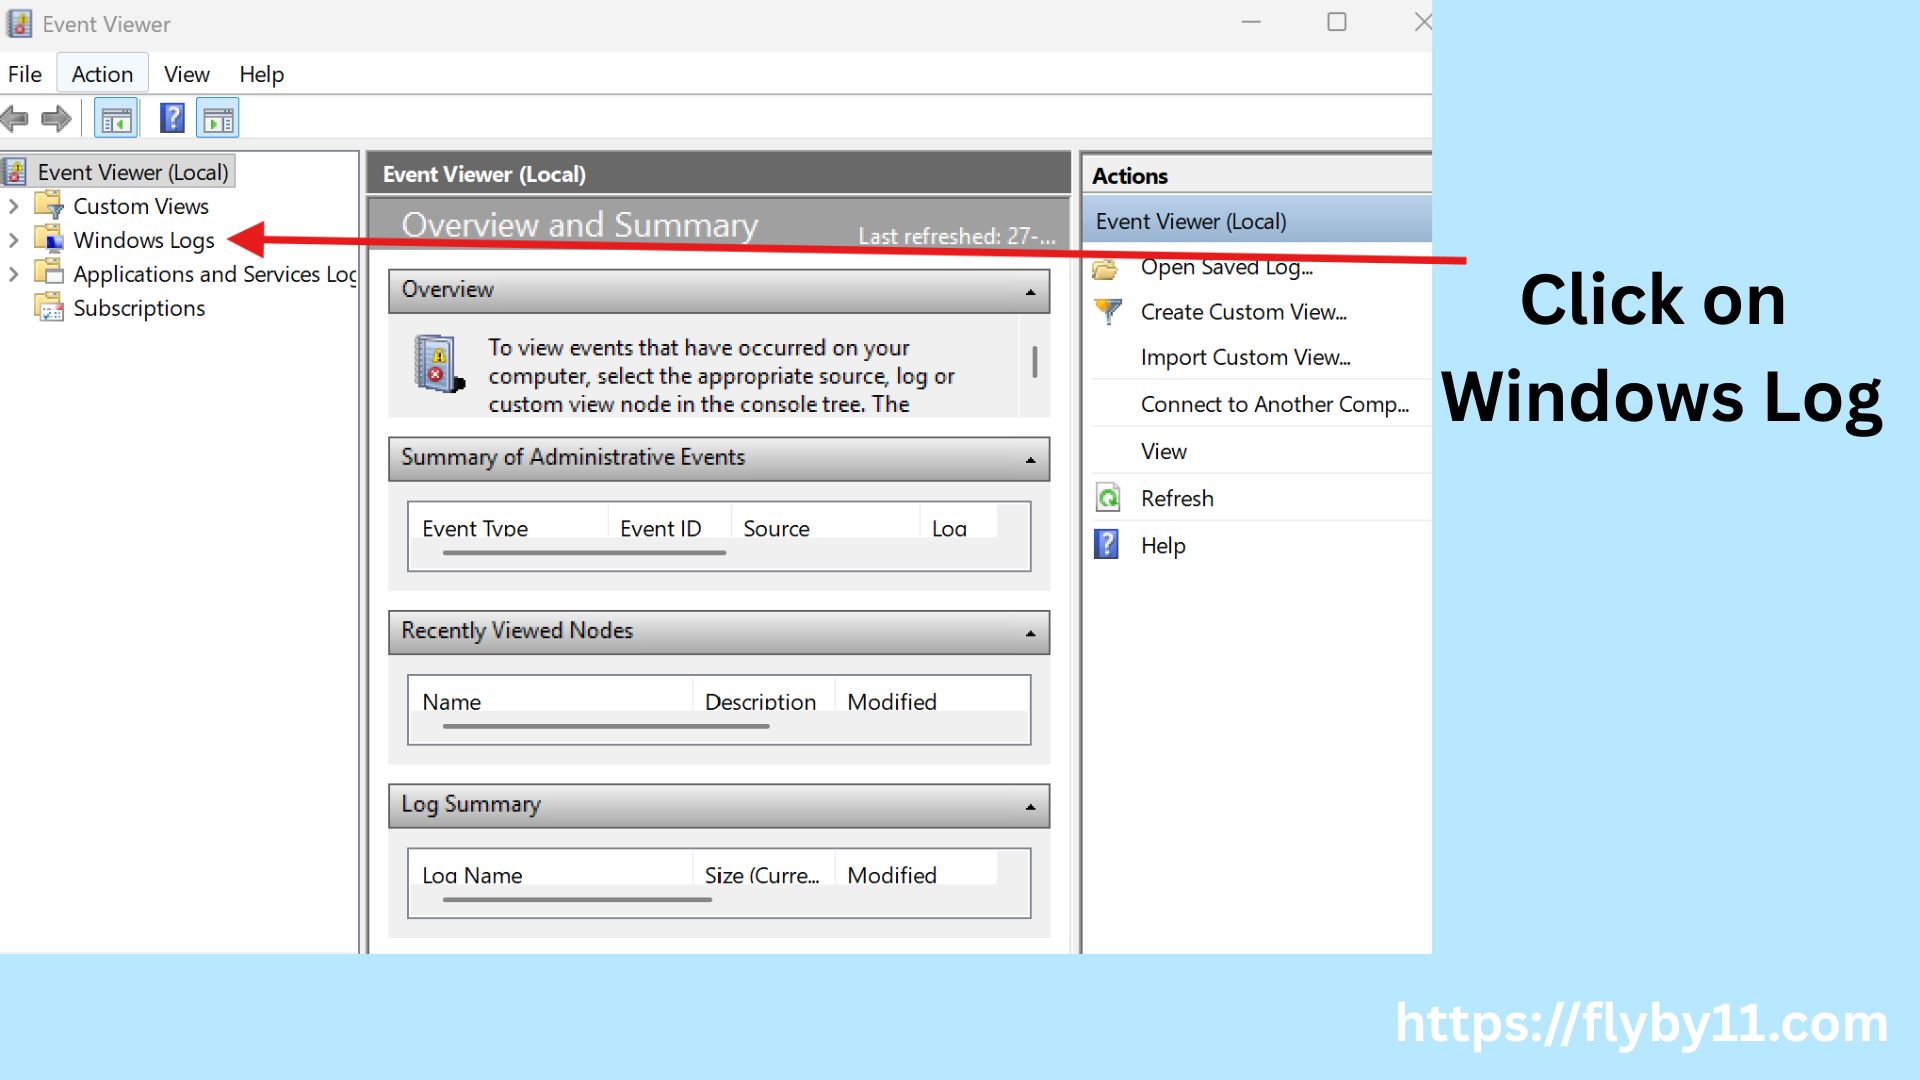Click the Refresh icon in Actions pane
The image size is (1920, 1080).
point(1106,497)
